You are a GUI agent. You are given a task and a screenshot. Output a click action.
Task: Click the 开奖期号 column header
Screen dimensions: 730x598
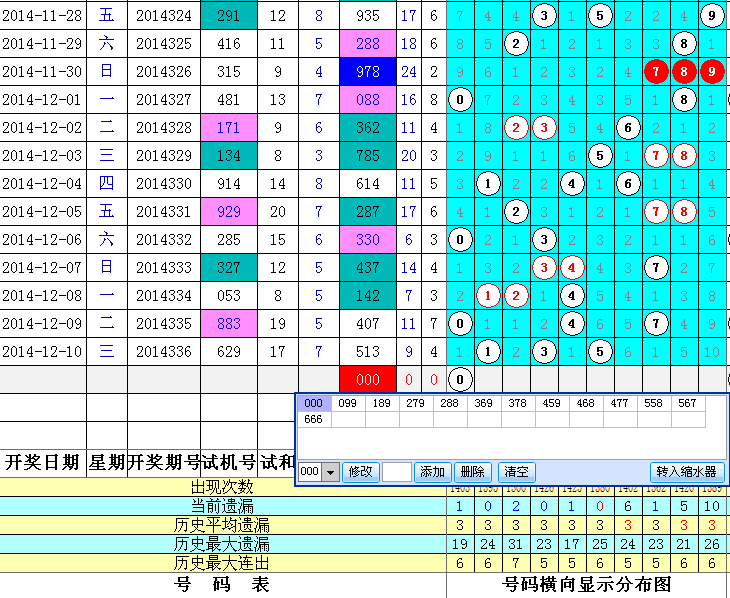pos(164,462)
